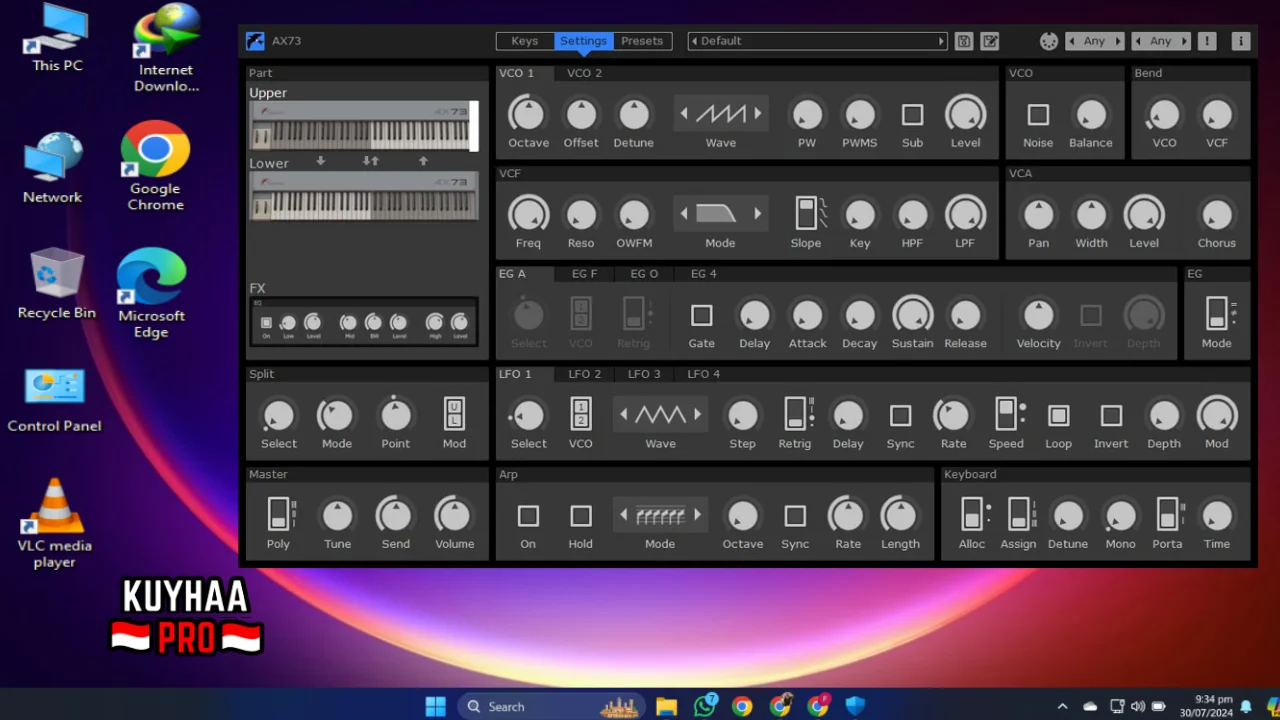Viewport: 1280px width, 720px height.
Task: Click the copy-up arrow above Lower part
Action: pyautogui.click(x=423, y=161)
